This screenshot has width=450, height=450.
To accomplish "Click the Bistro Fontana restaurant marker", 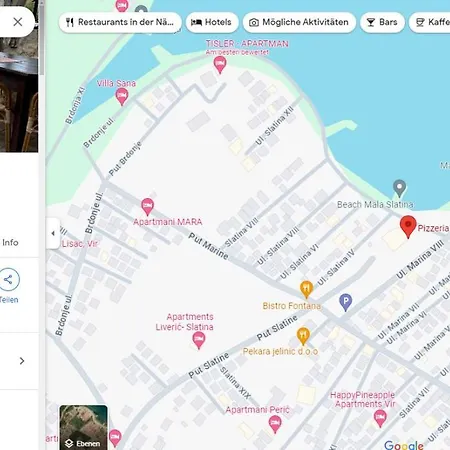I will point(306,289).
